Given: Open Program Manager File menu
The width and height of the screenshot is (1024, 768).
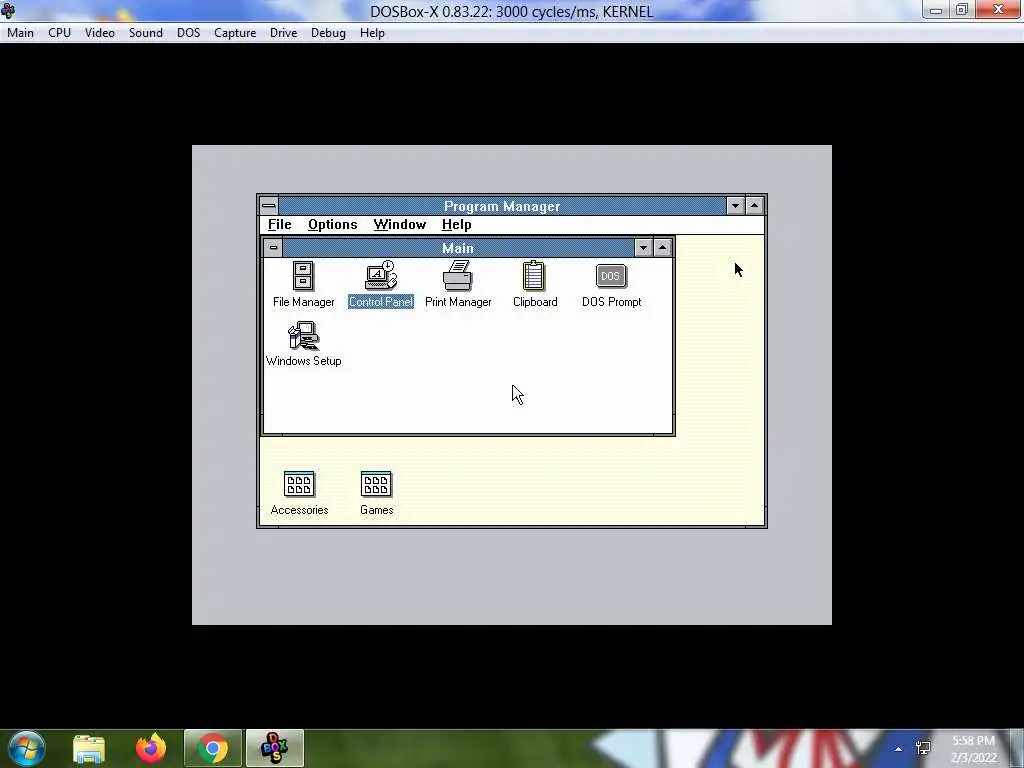Looking at the screenshot, I should coord(280,225).
